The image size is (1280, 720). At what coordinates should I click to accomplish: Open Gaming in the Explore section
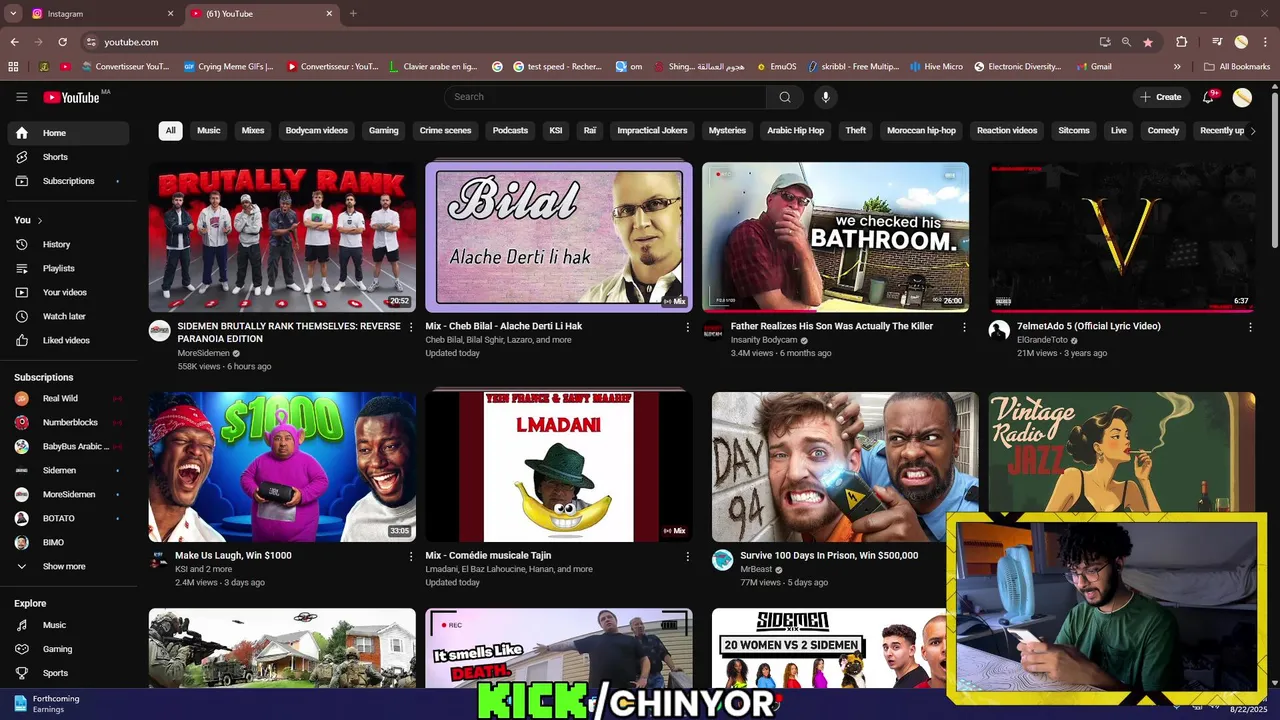(x=68, y=649)
